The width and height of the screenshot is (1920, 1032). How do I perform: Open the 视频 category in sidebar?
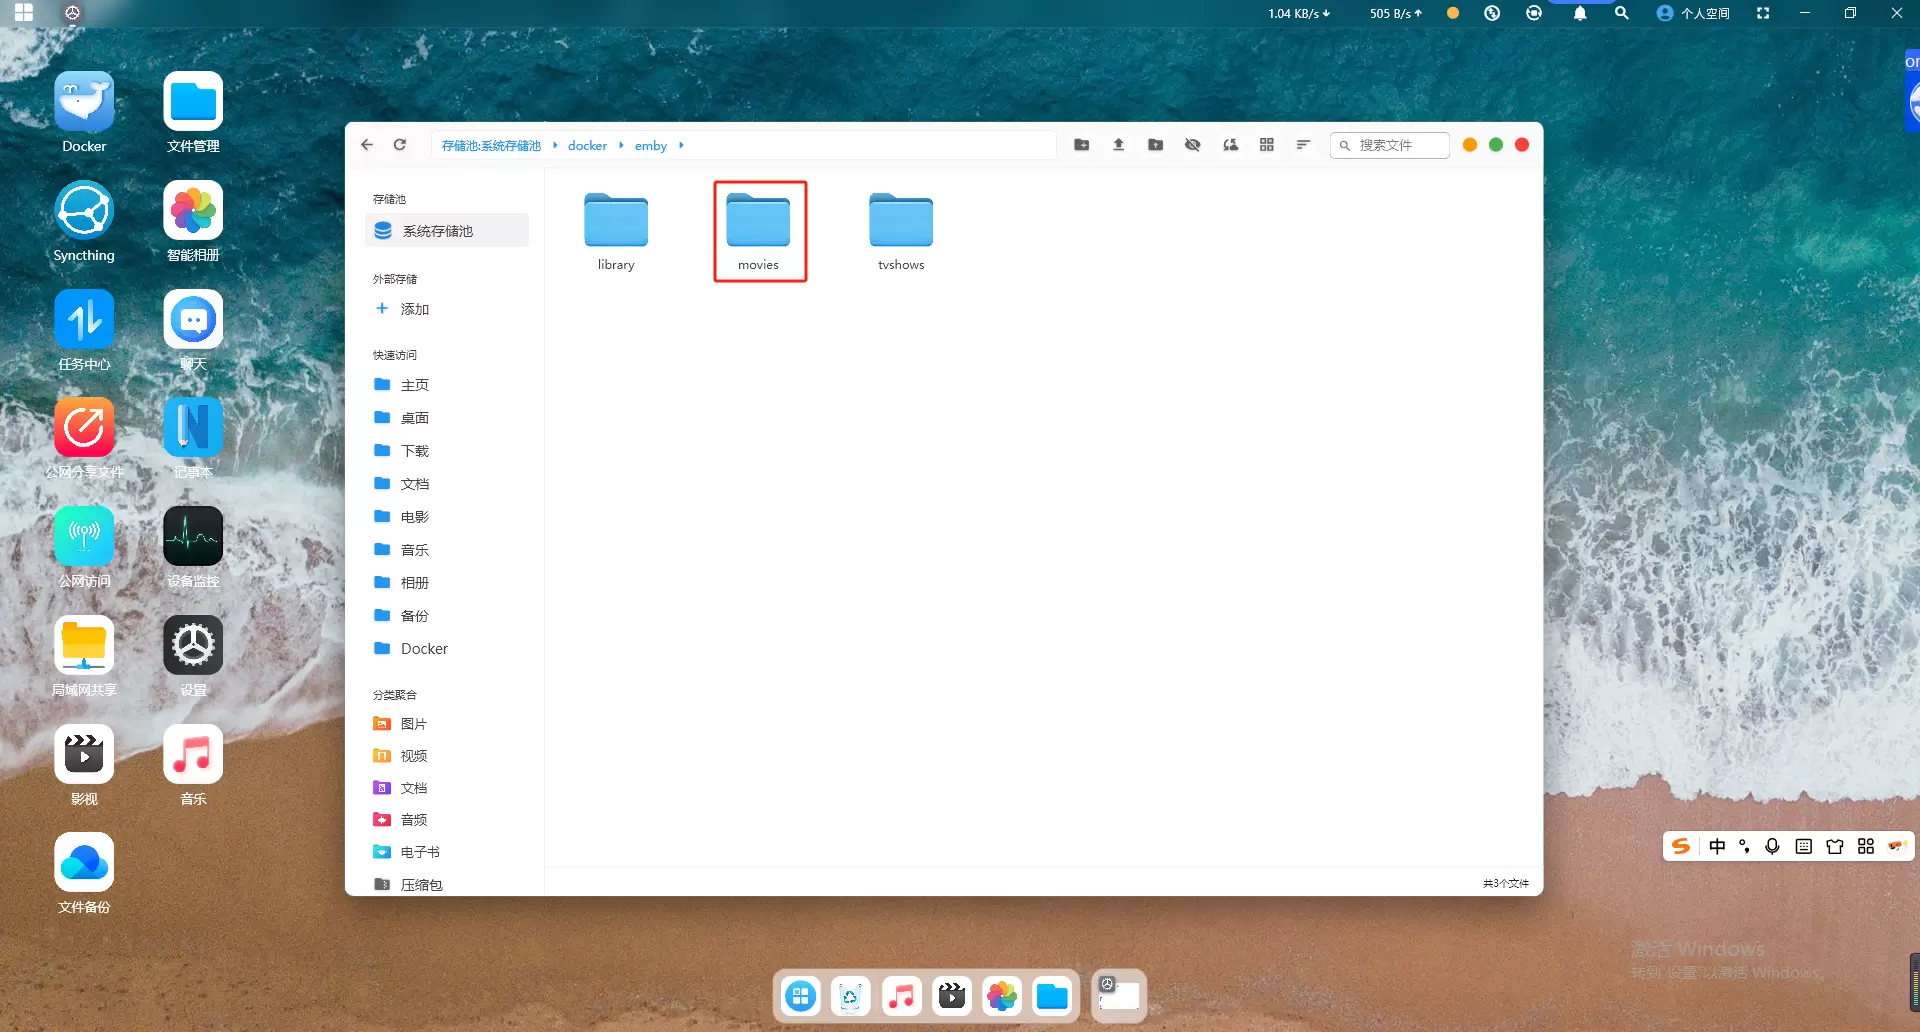tap(413, 756)
